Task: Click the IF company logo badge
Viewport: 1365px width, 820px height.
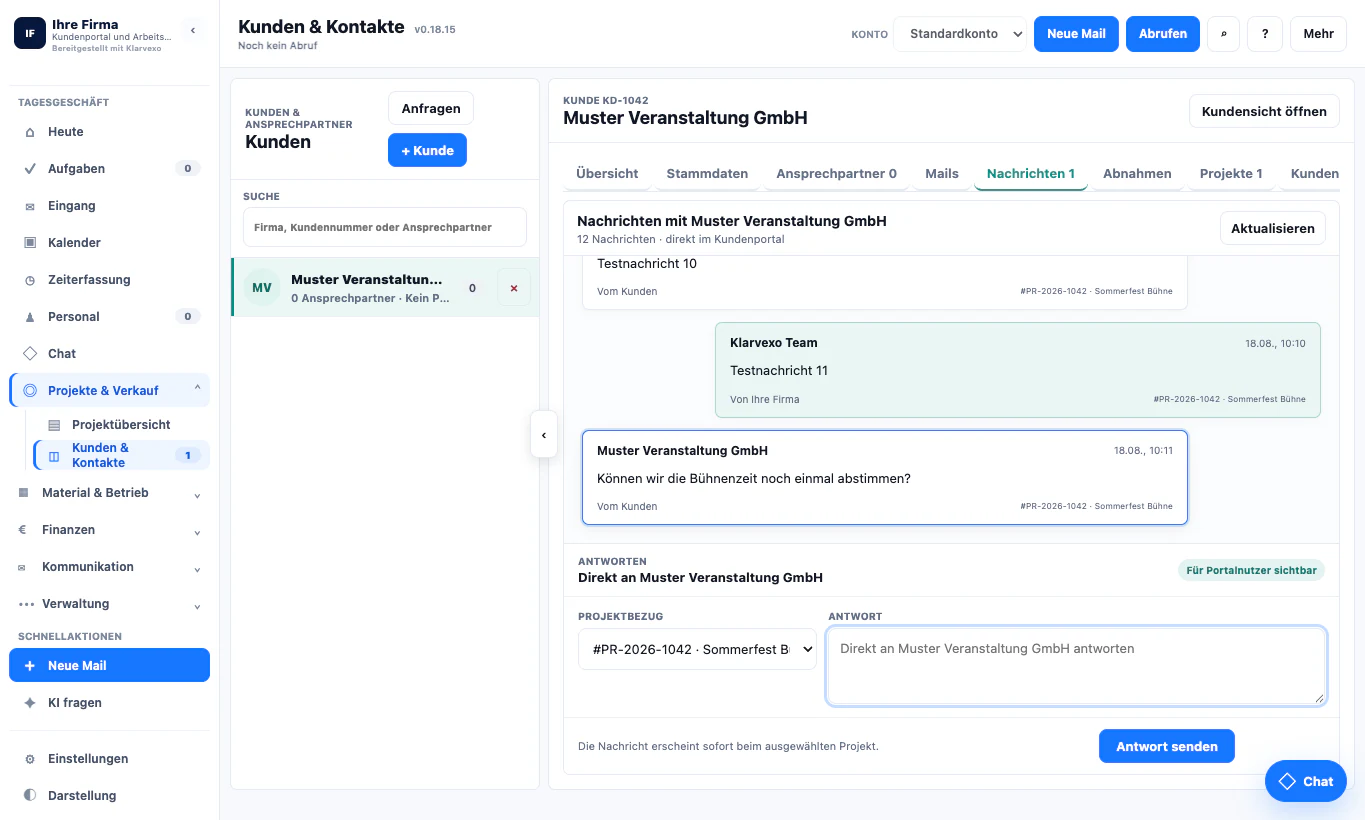Action: 30,33
